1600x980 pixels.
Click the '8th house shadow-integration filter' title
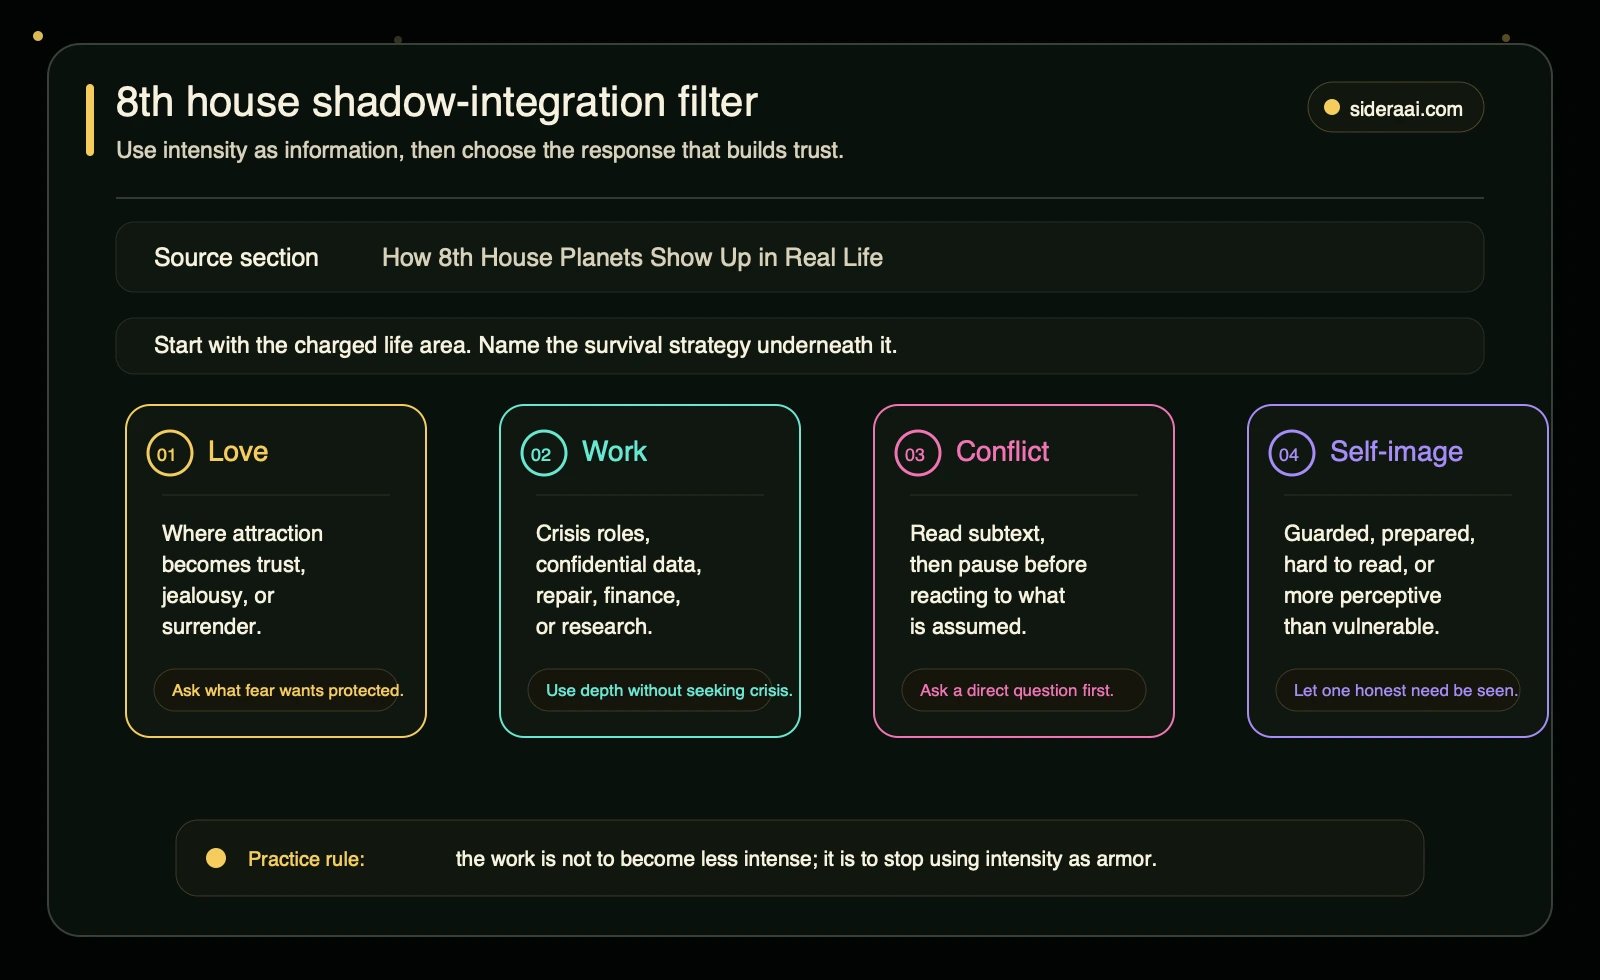click(436, 102)
